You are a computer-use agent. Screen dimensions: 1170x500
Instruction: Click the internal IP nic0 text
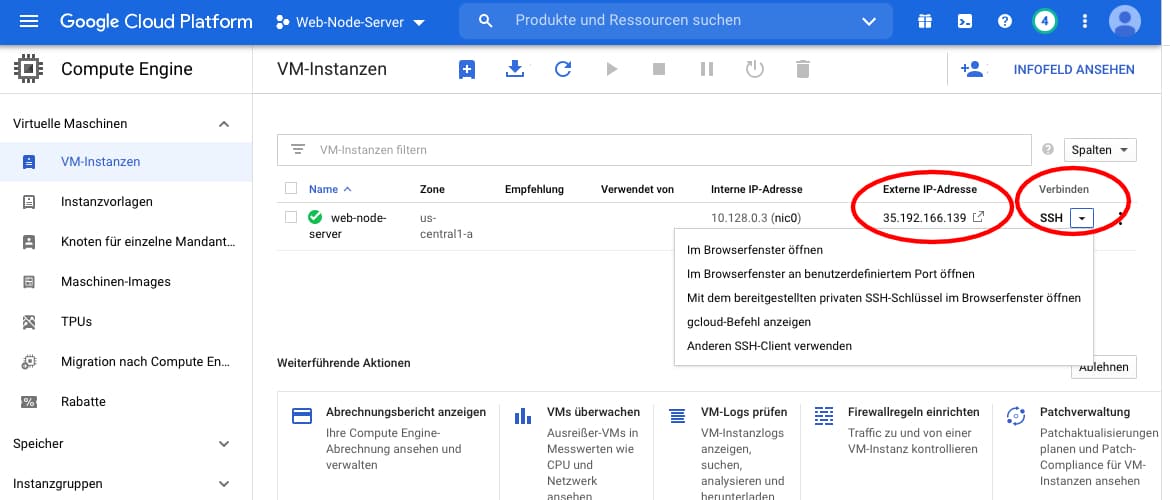coord(756,218)
